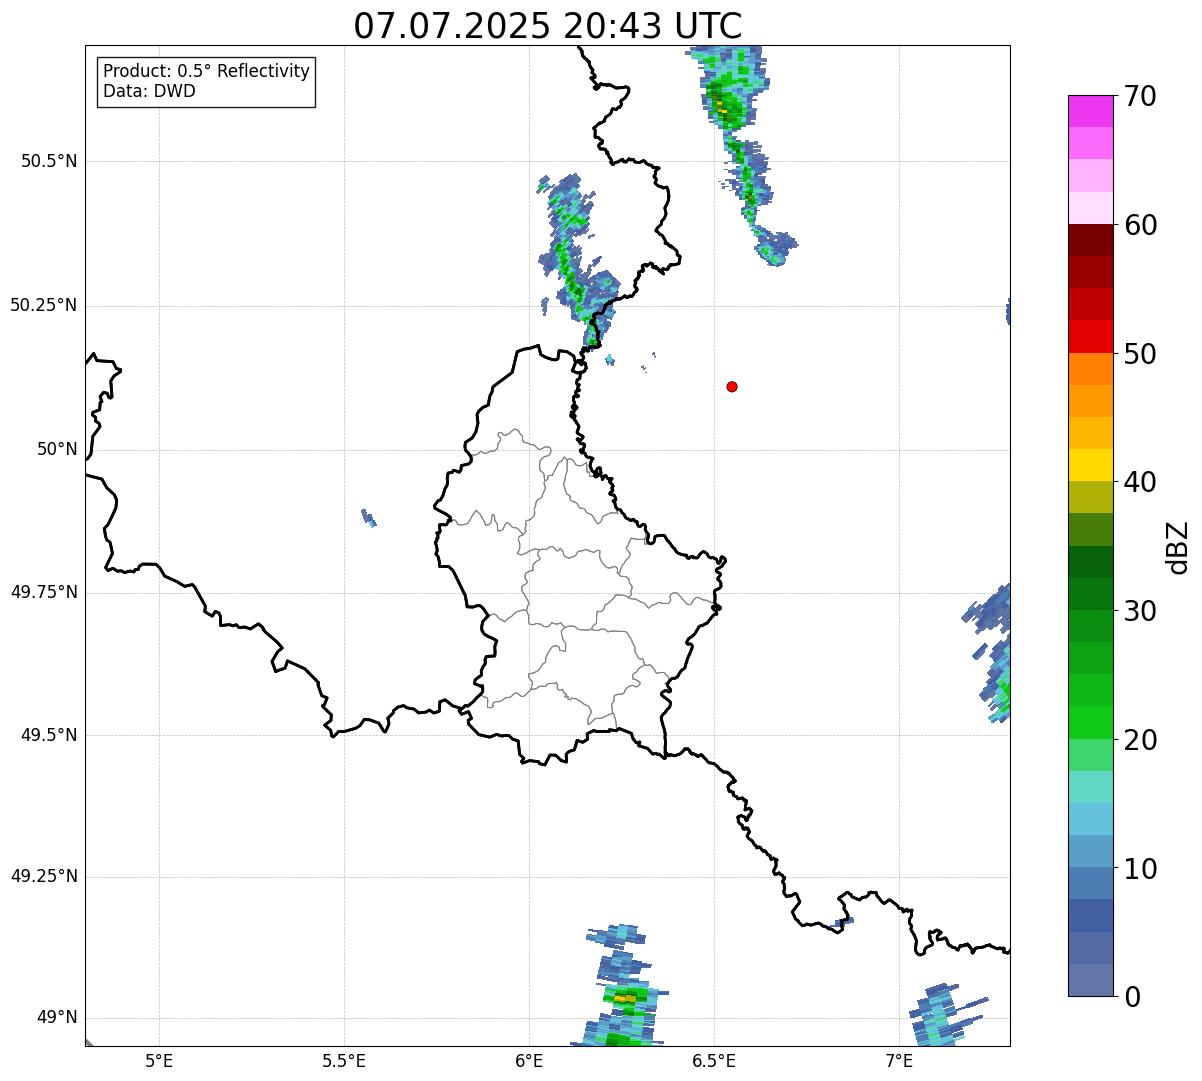
Task: Click the bright red colorbar swatch above 50
Action: click(x=1090, y=337)
